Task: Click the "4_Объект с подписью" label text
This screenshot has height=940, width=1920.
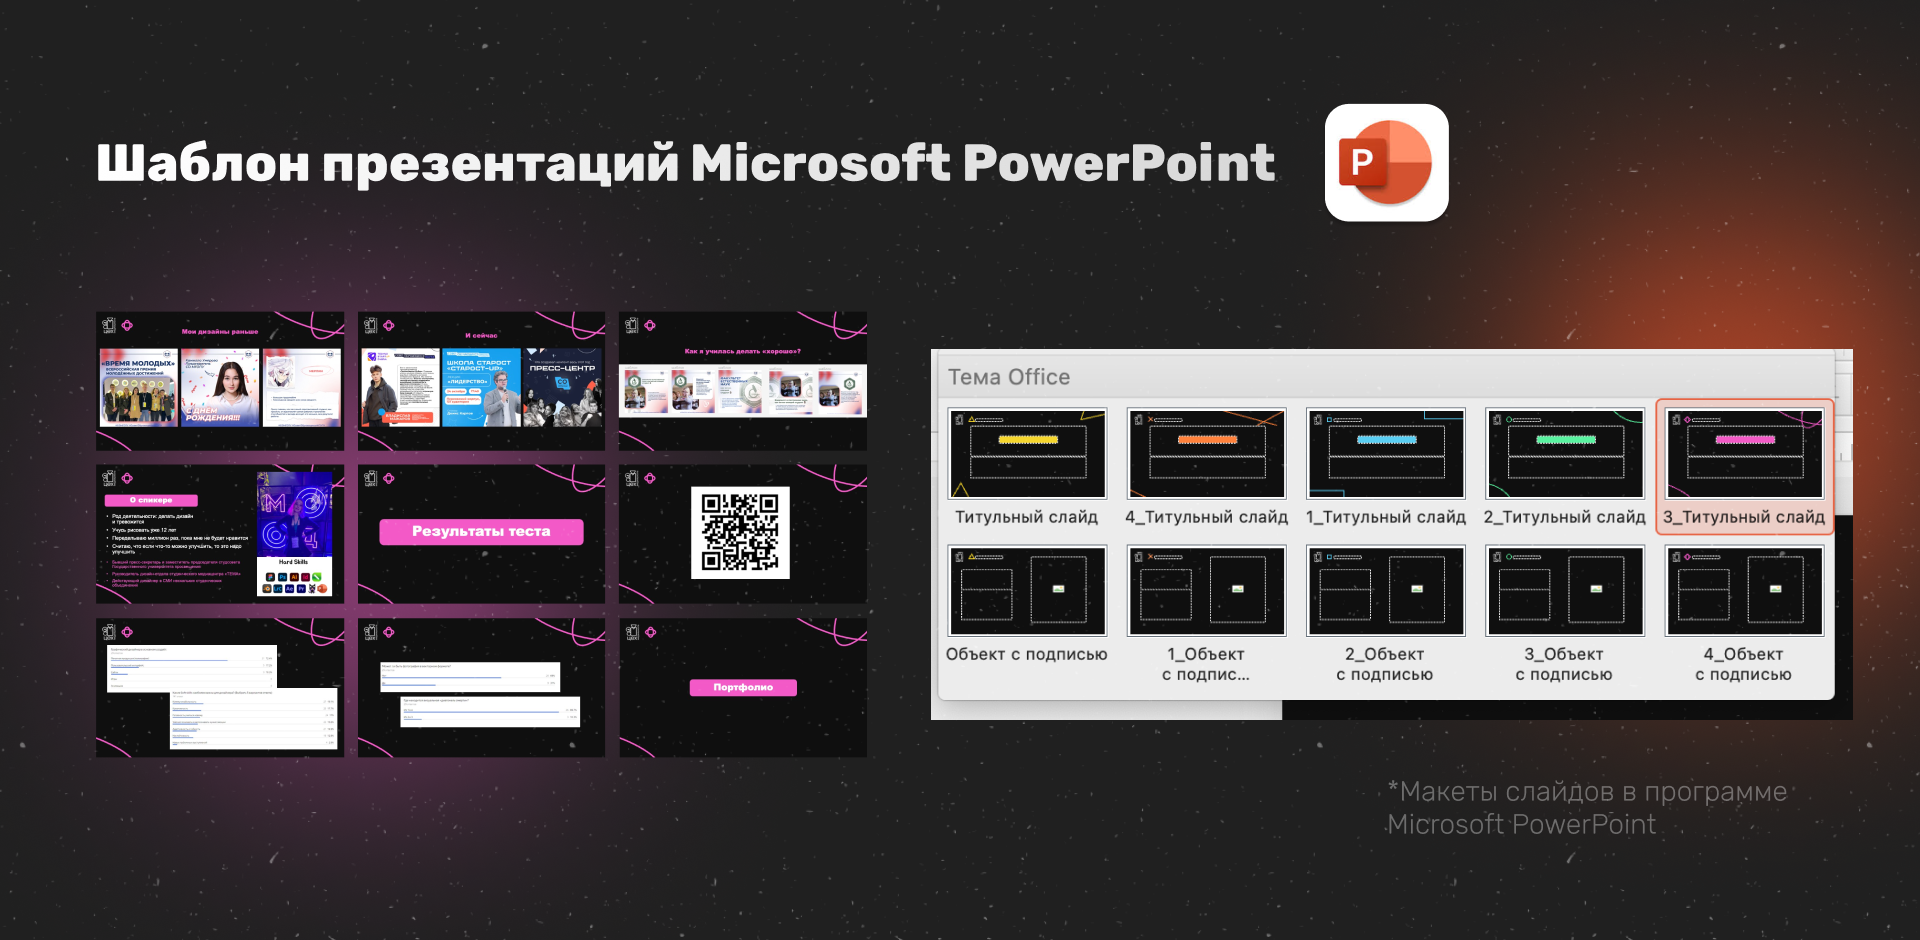Action: point(1743,664)
